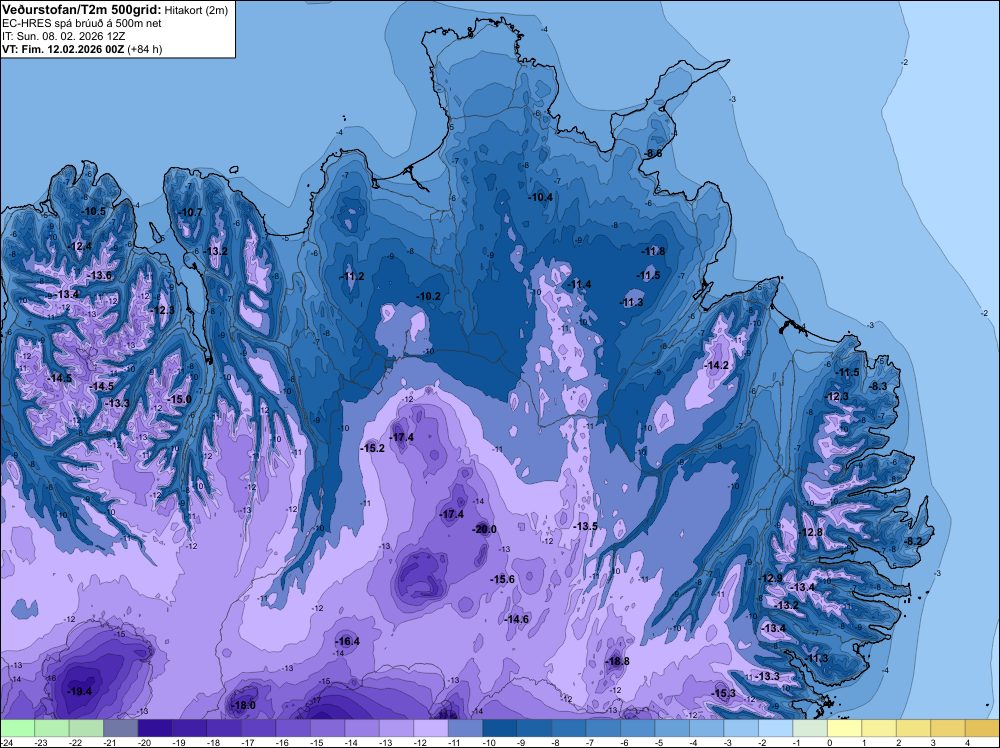Screen dimensions: 1000x748
Task: Select the -18.8 temperature reading
Action: pos(618,661)
